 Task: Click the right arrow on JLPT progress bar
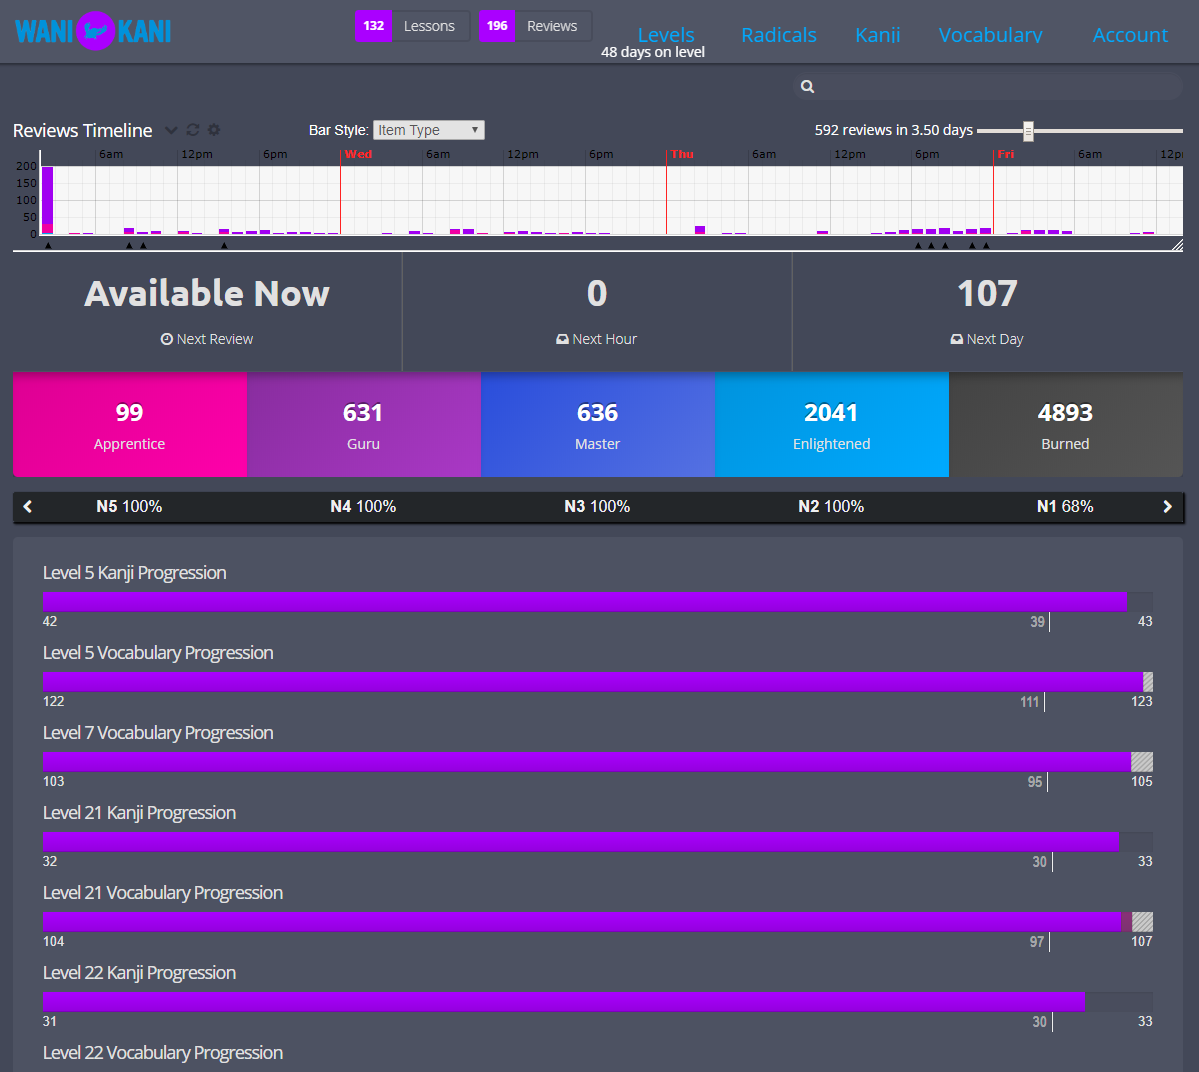(1167, 507)
